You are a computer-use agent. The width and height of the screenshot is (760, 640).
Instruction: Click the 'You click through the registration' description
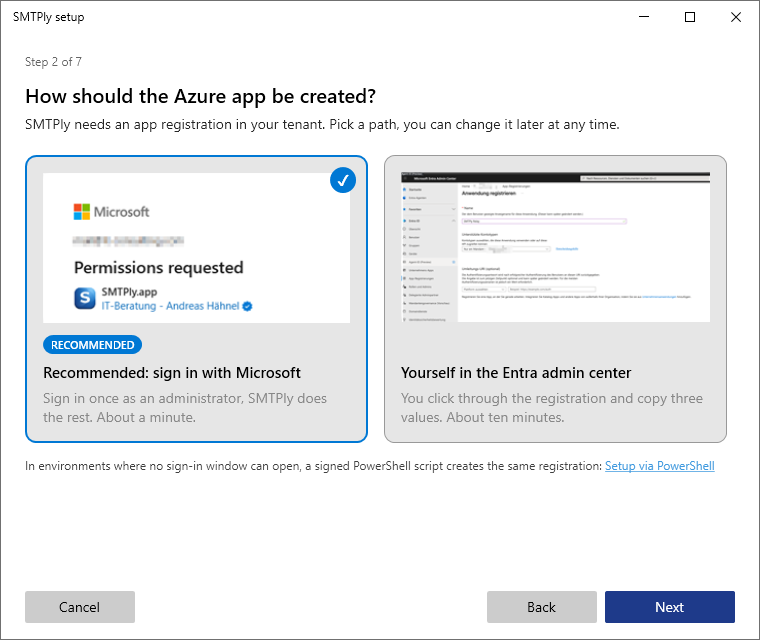552,408
